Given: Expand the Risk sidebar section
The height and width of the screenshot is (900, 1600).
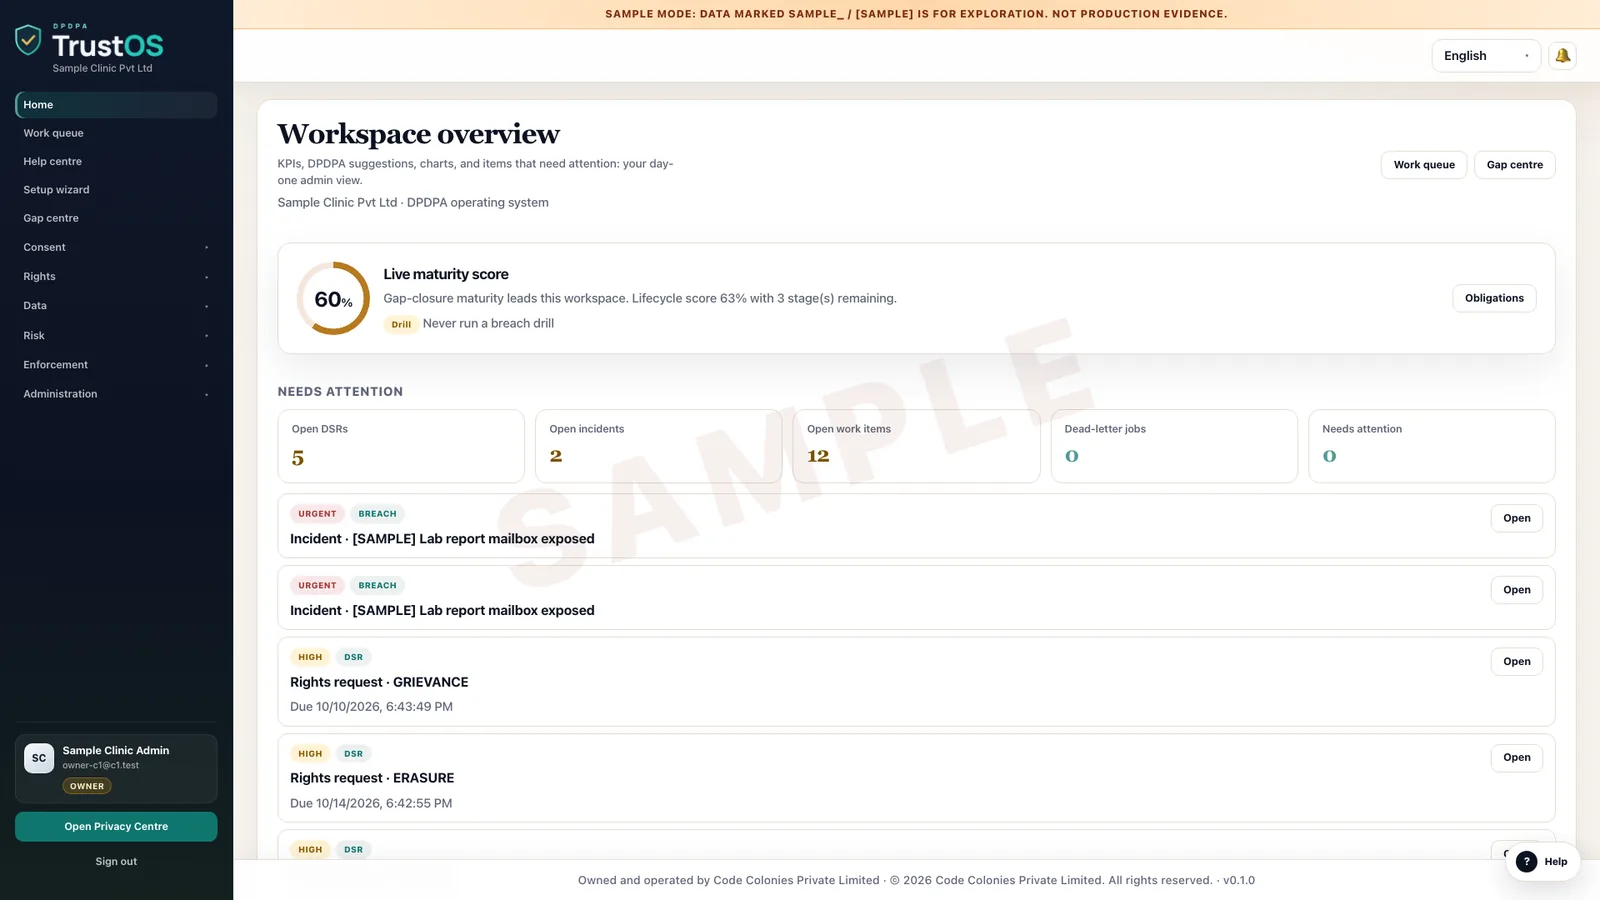Looking at the screenshot, I should click(x=116, y=335).
